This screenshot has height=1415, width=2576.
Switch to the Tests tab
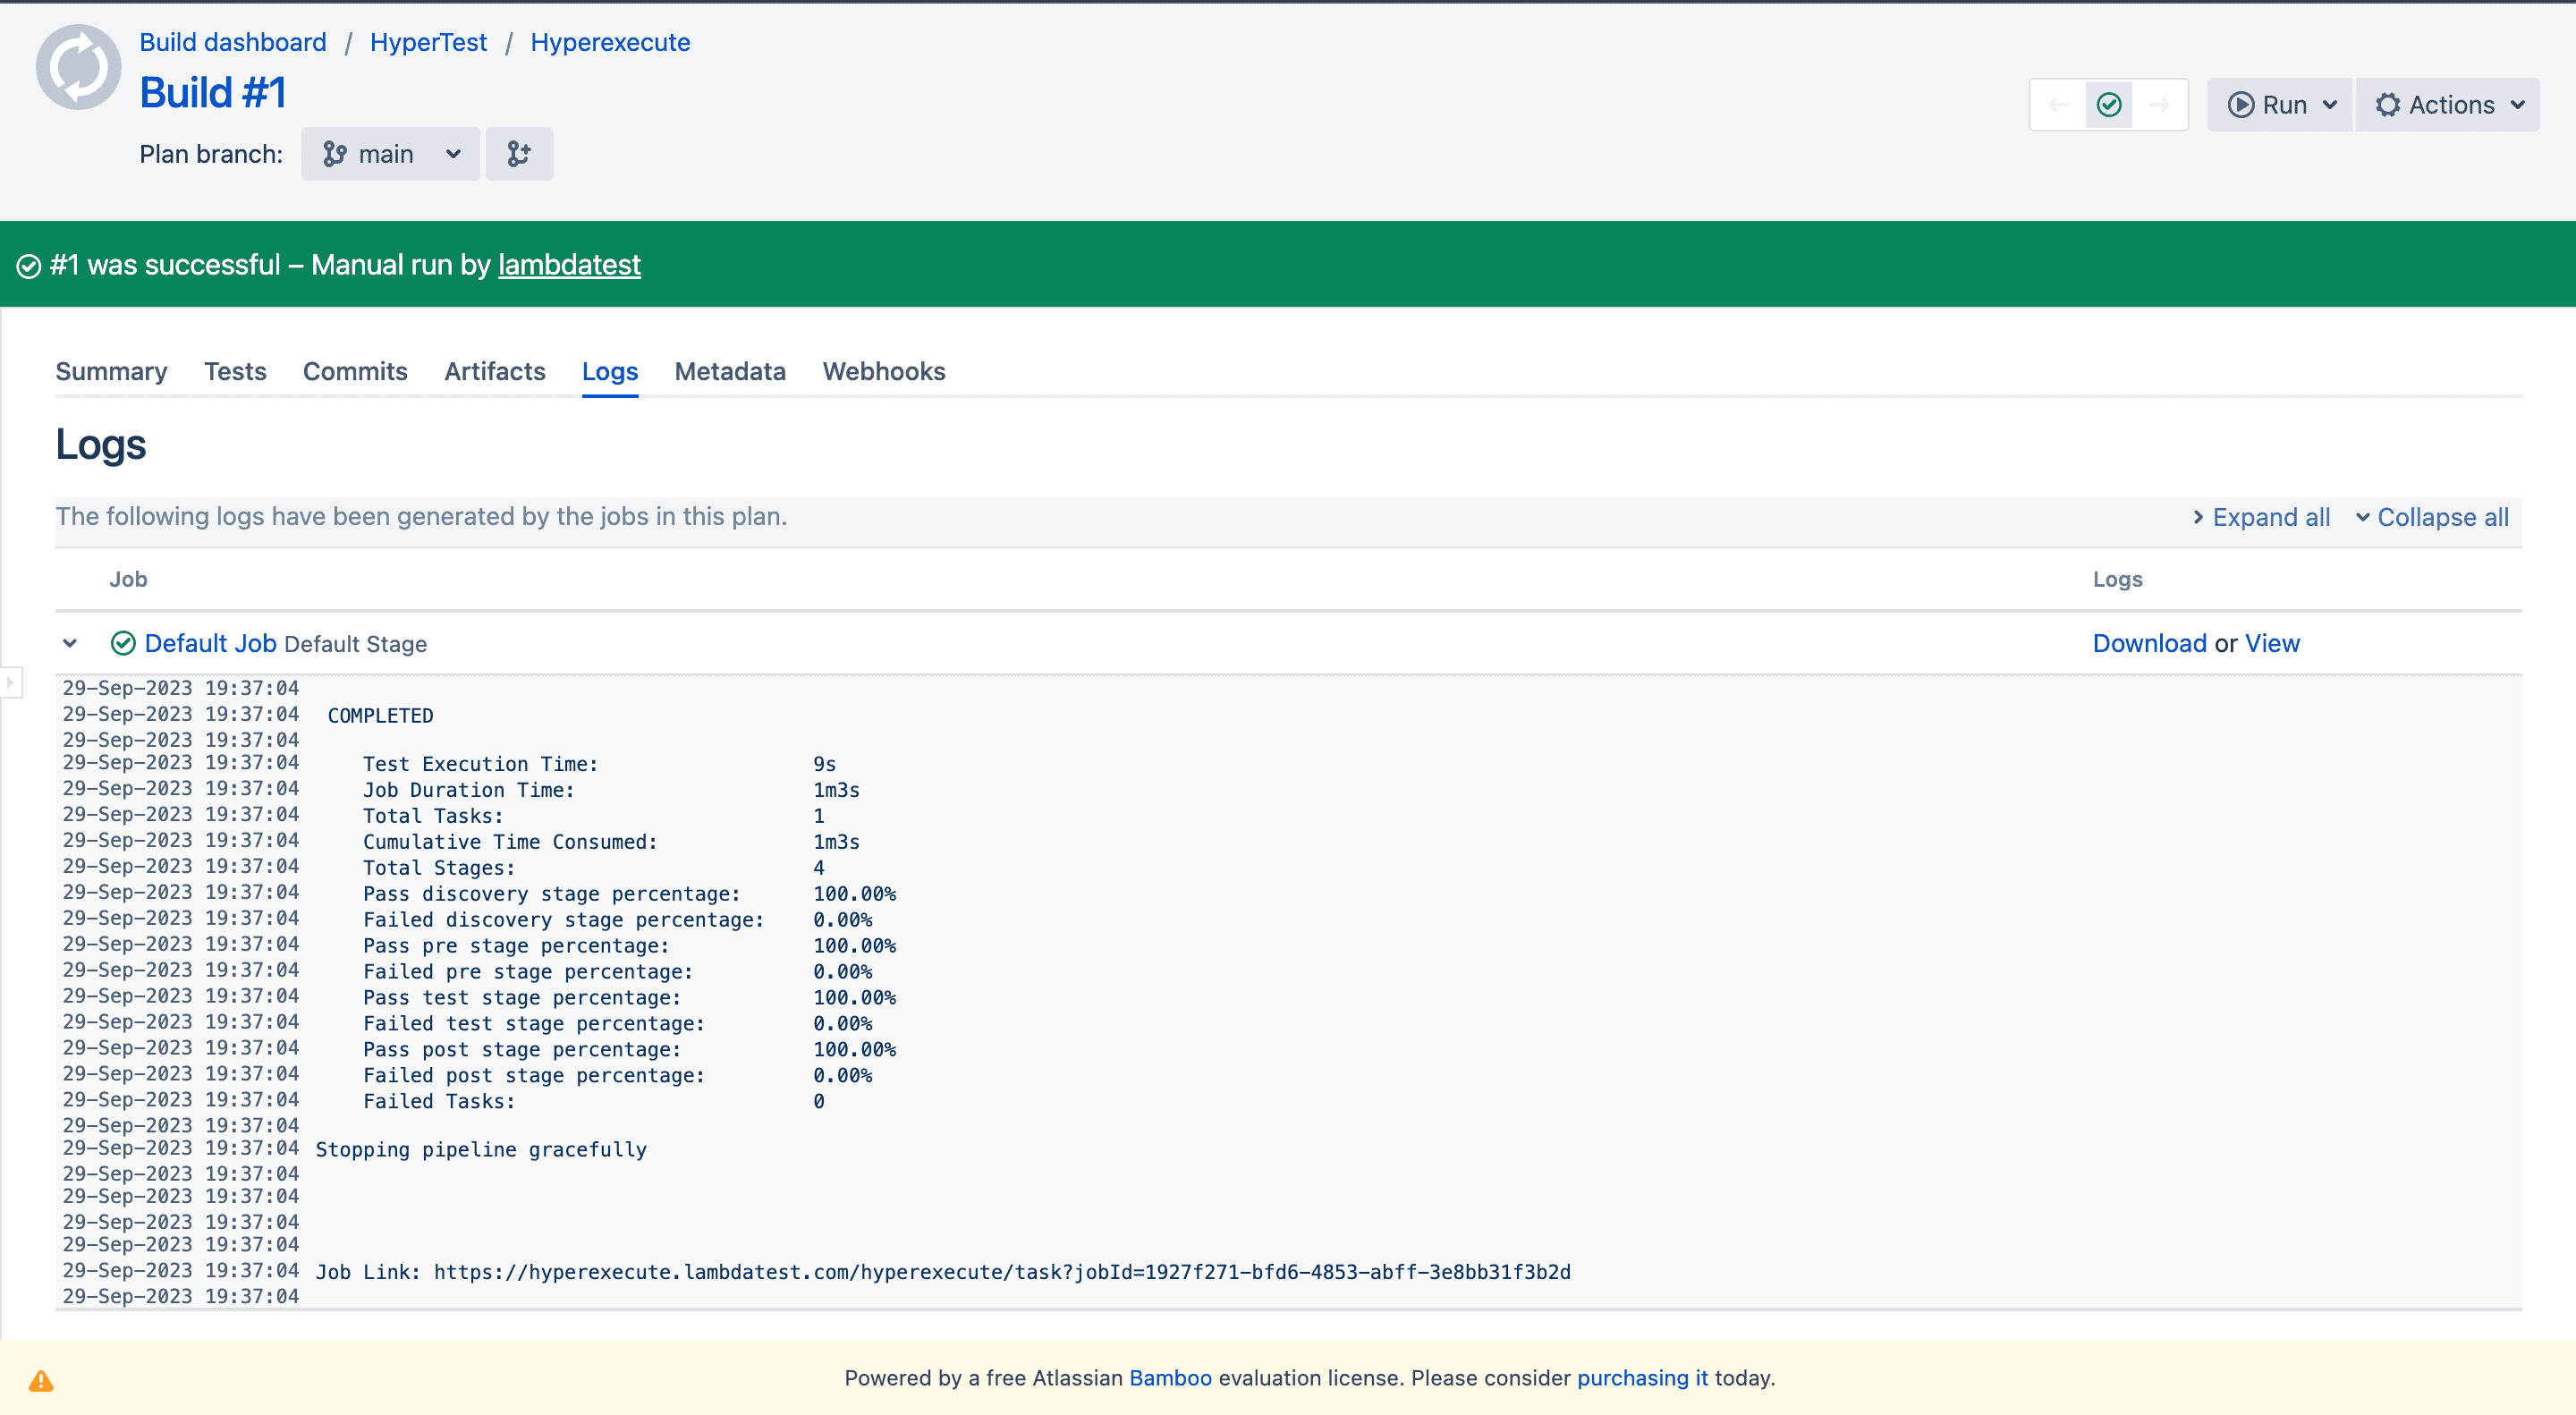pyautogui.click(x=235, y=371)
